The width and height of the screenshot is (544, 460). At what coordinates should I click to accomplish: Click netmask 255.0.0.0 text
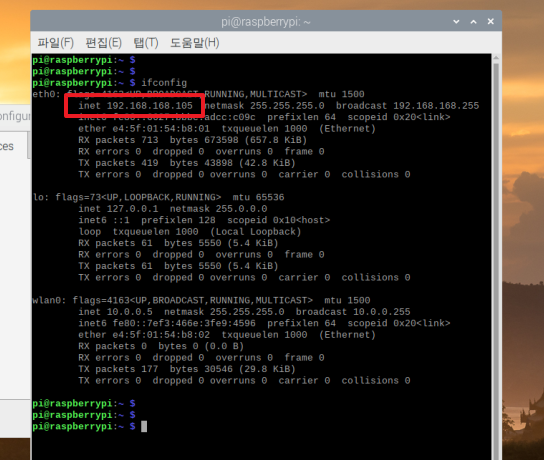coord(218,209)
